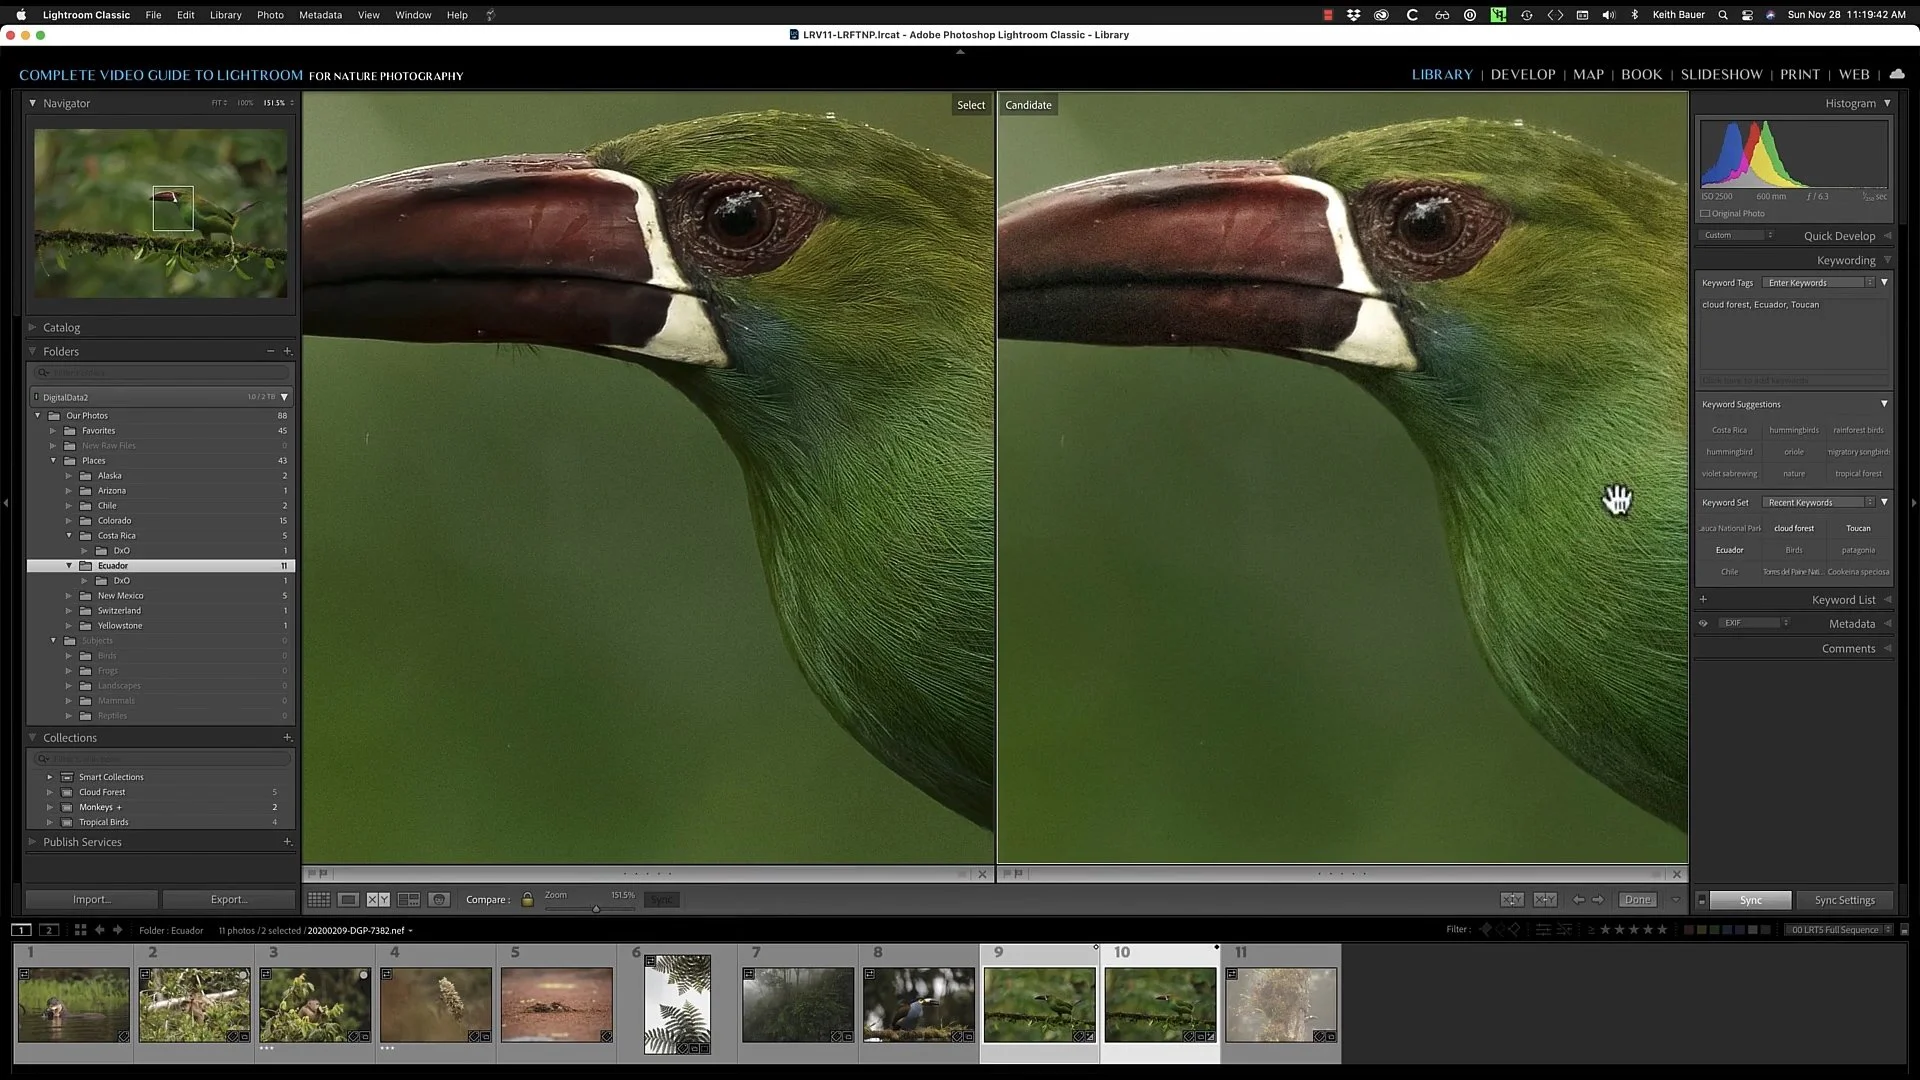Toggle the auto sync switch beside Sync
Image resolution: width=1920 pixels, height=1080 pixels.
(x=1701, y=900)
